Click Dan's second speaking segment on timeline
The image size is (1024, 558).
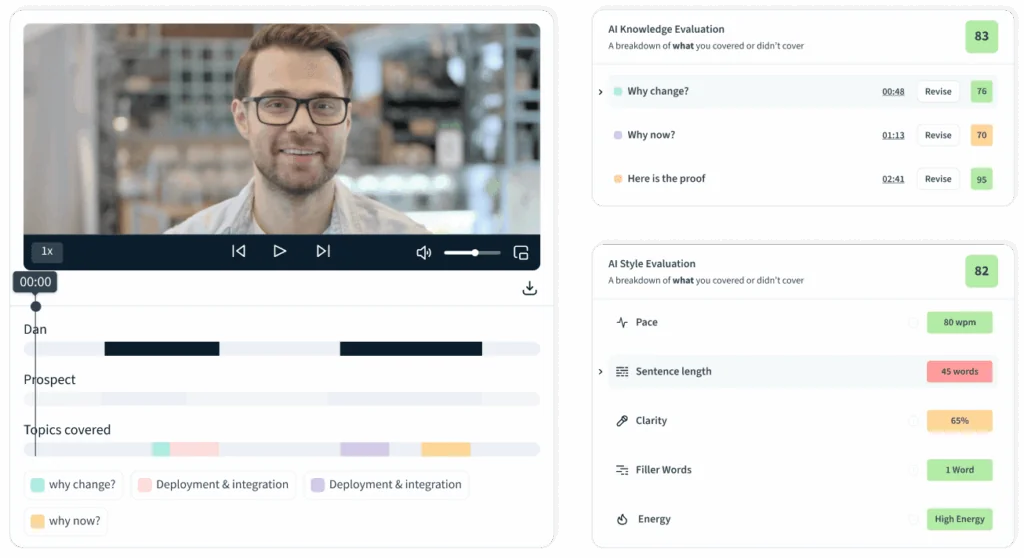[411, 349]
